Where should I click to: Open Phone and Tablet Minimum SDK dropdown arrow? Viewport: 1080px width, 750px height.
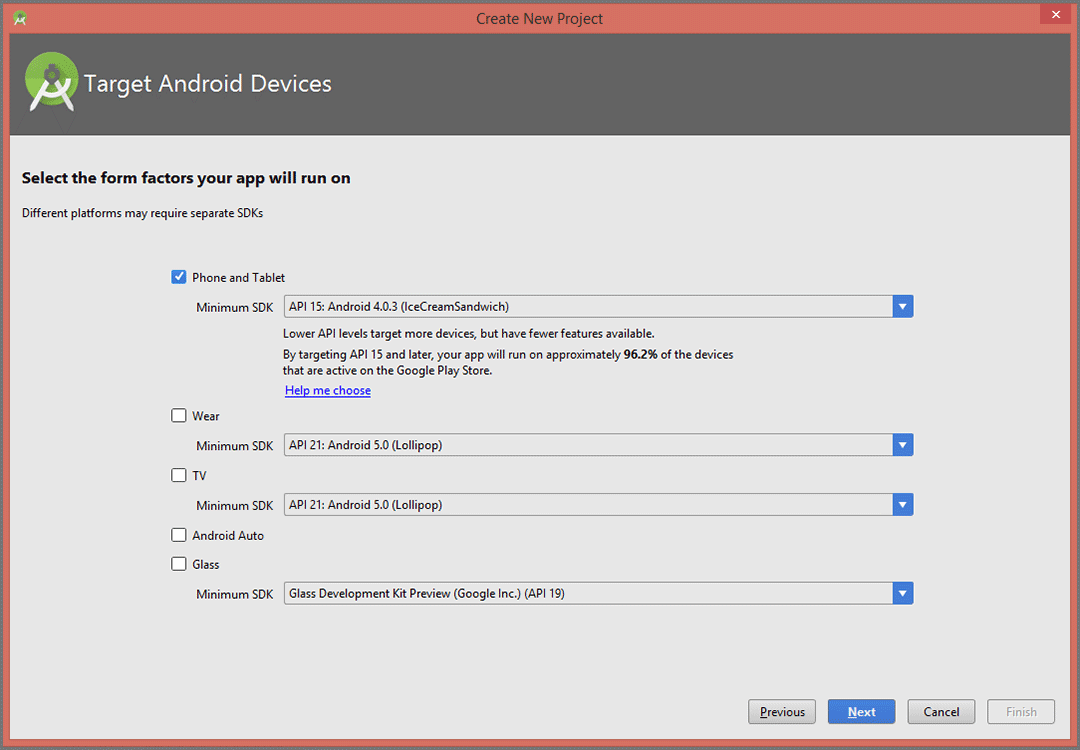coord(902,306)
